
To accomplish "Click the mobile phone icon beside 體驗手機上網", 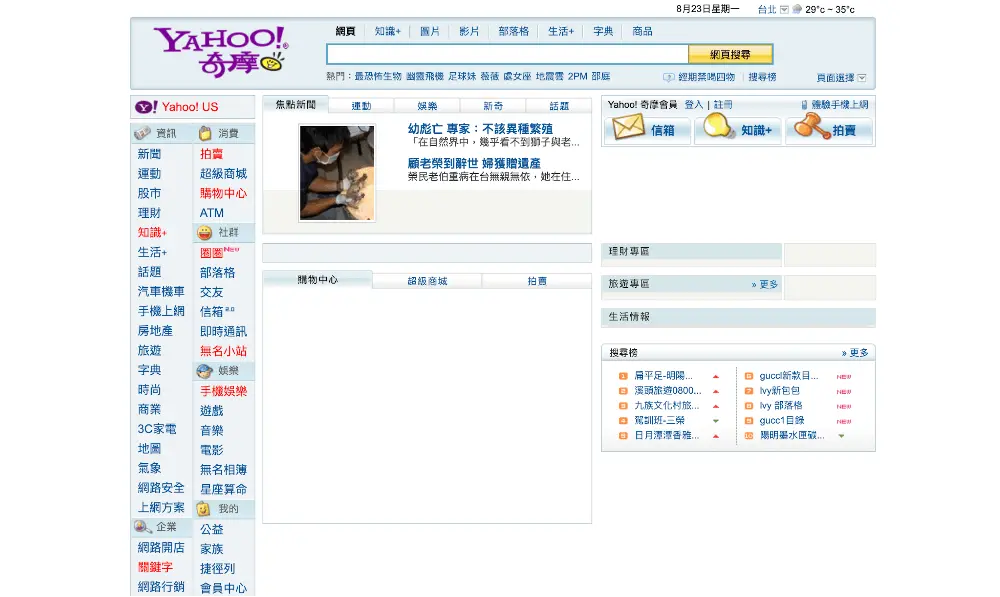I will click(804, 105).
